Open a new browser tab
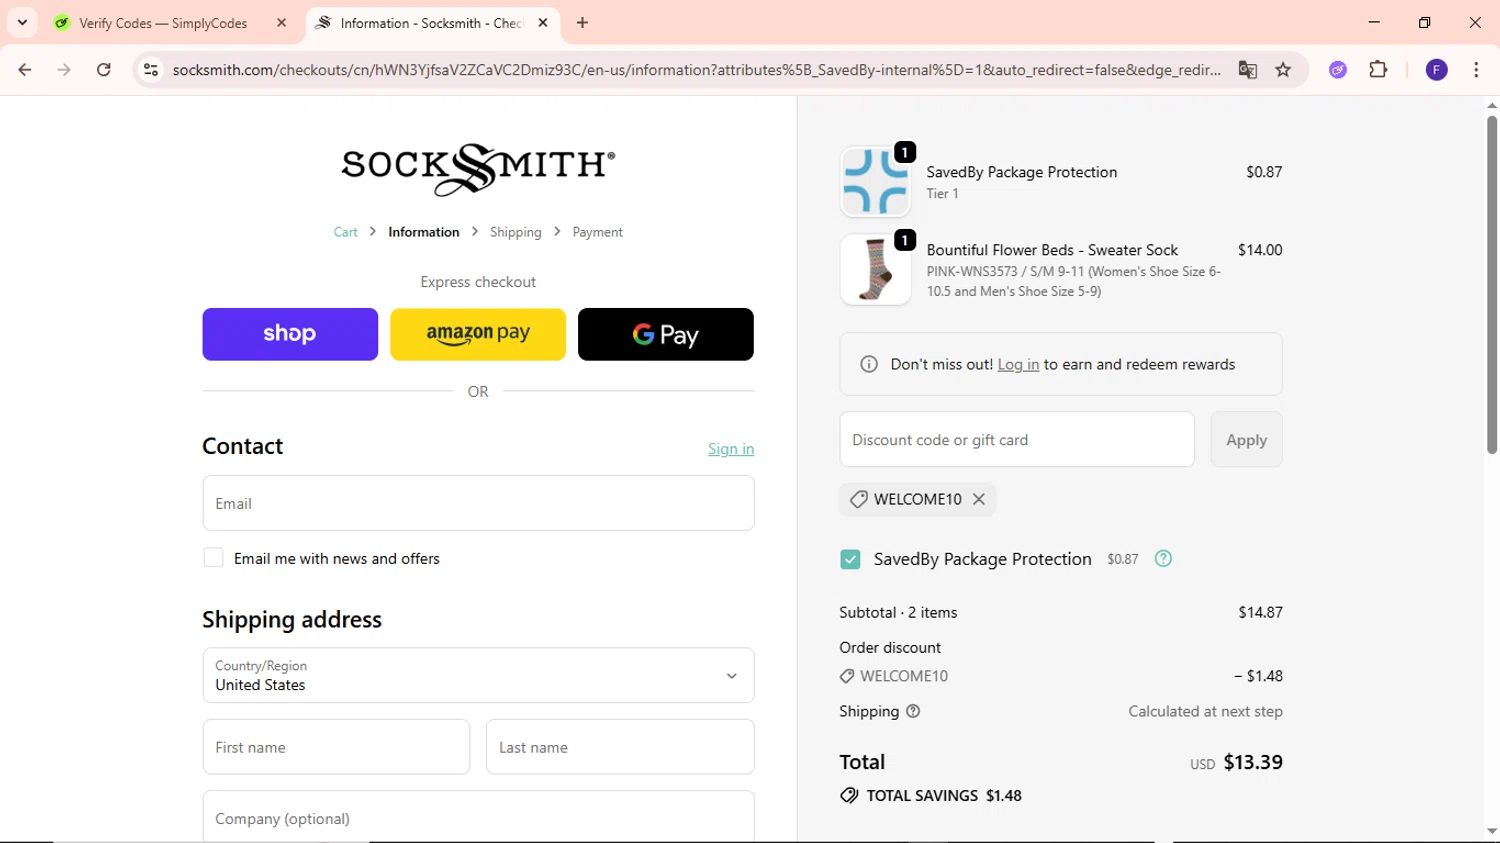Screen dimensions: 1500x843 (582, 22)
